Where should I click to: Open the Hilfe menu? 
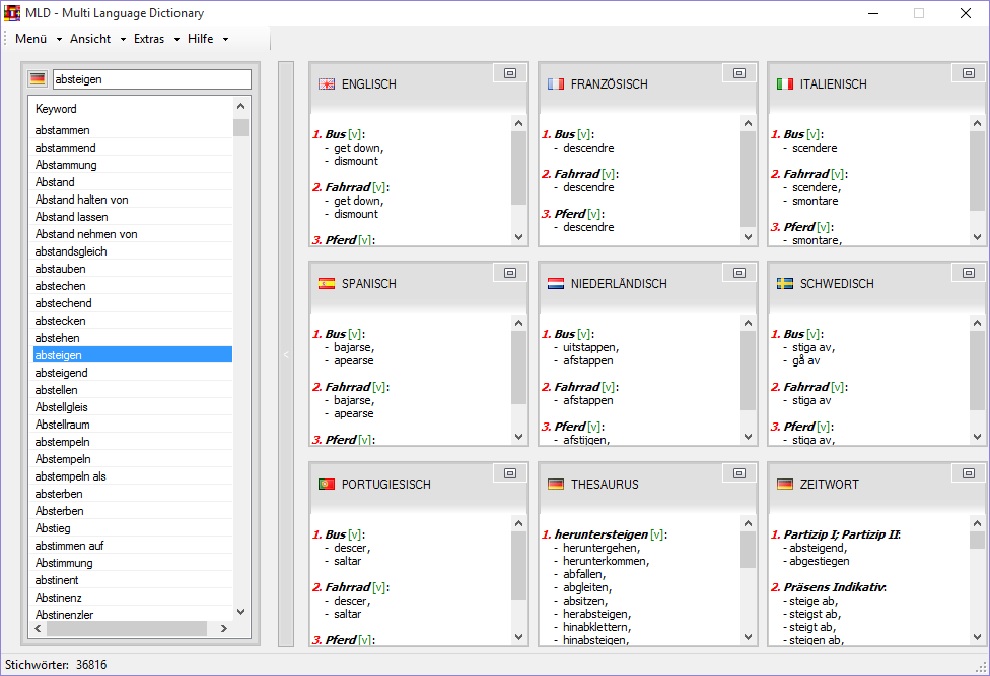click(x=207, y=39)
